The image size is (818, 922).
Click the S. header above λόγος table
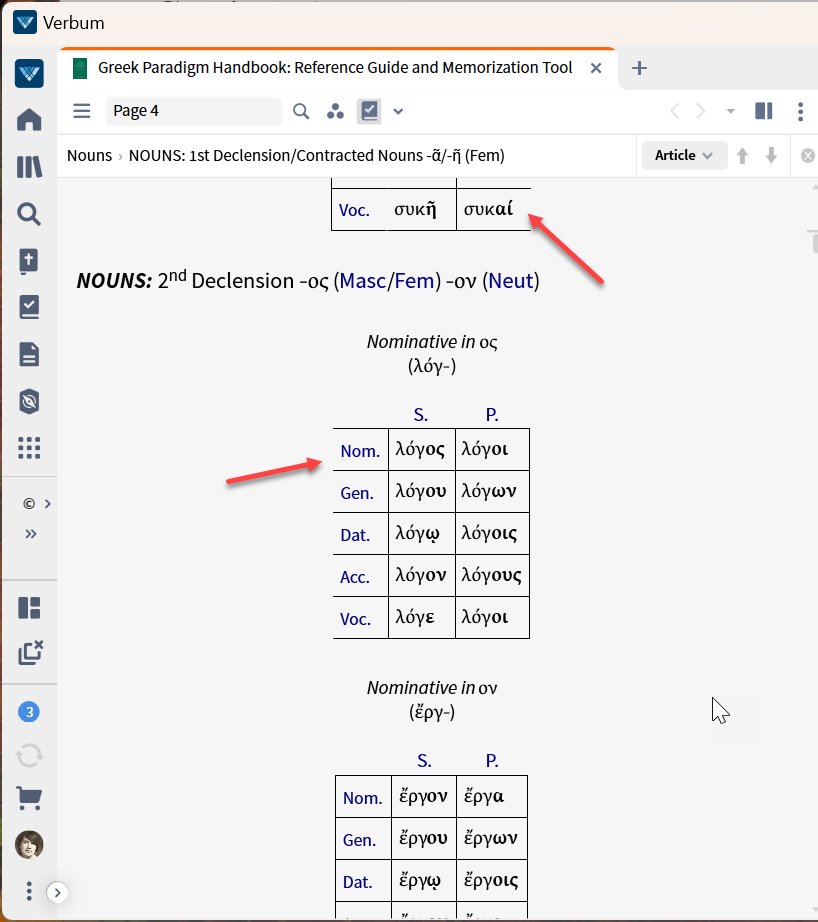pyautogui.click(x=420, y=415)
